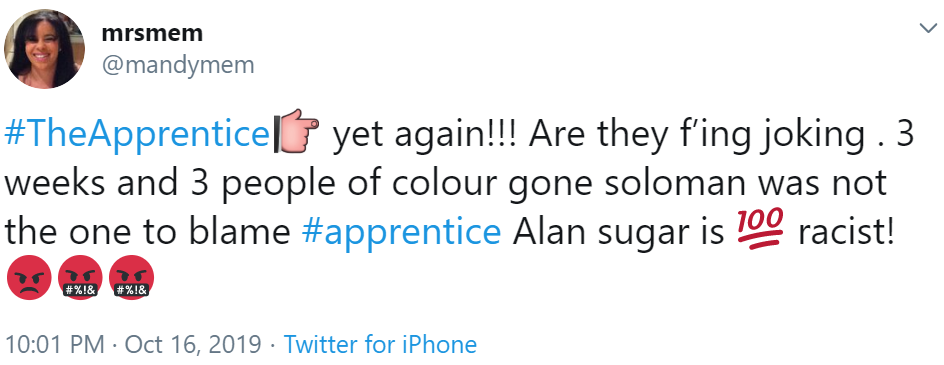The height and width of the screenshot is (365, 944).
Task: Open the mrsmem profile avatar picture
Action: click(44, 49)
